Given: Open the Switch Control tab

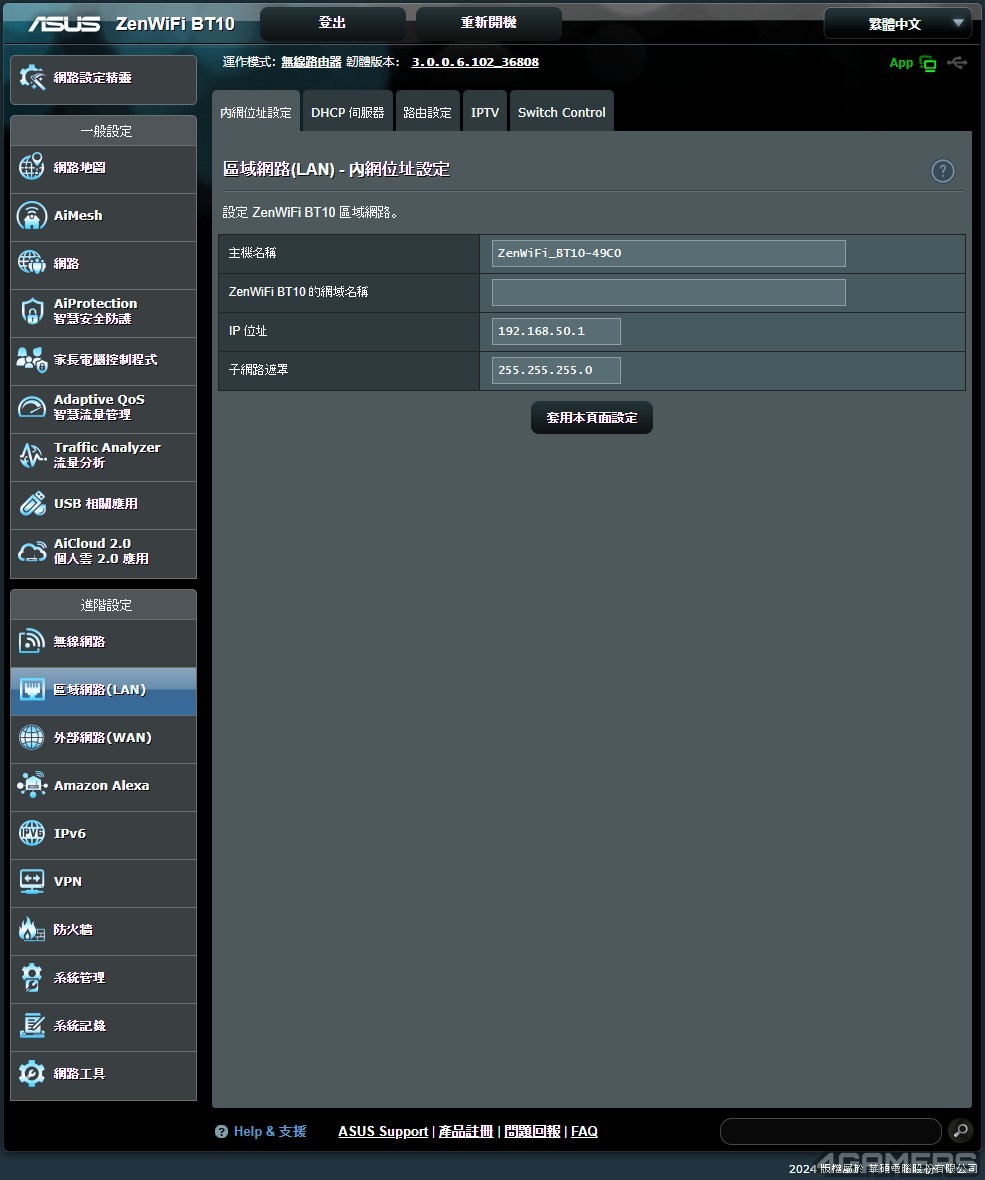Looking at the screenshot, I should (561, 111).
